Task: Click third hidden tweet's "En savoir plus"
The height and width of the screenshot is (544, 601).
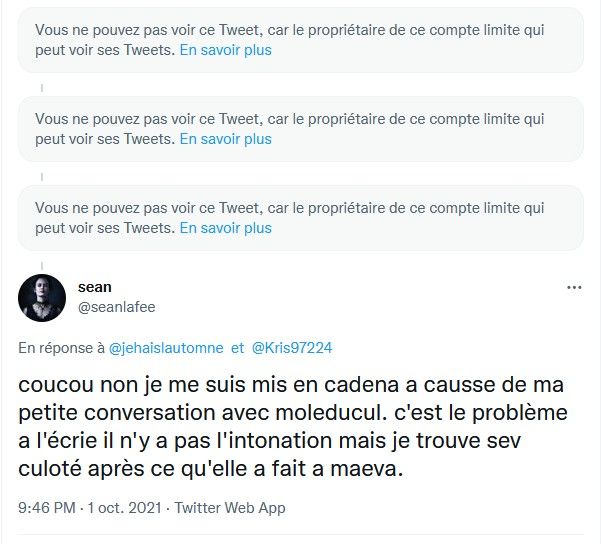Action: (225, 228)
